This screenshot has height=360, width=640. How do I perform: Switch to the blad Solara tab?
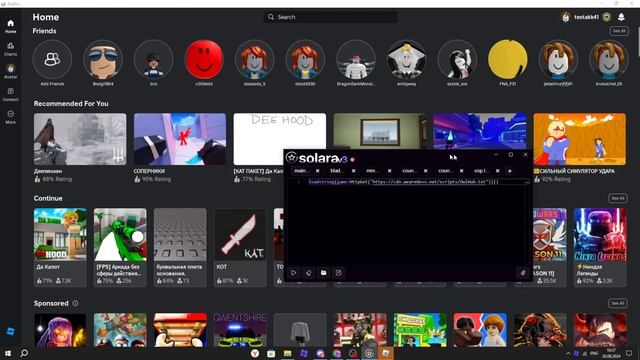(336, 171)
